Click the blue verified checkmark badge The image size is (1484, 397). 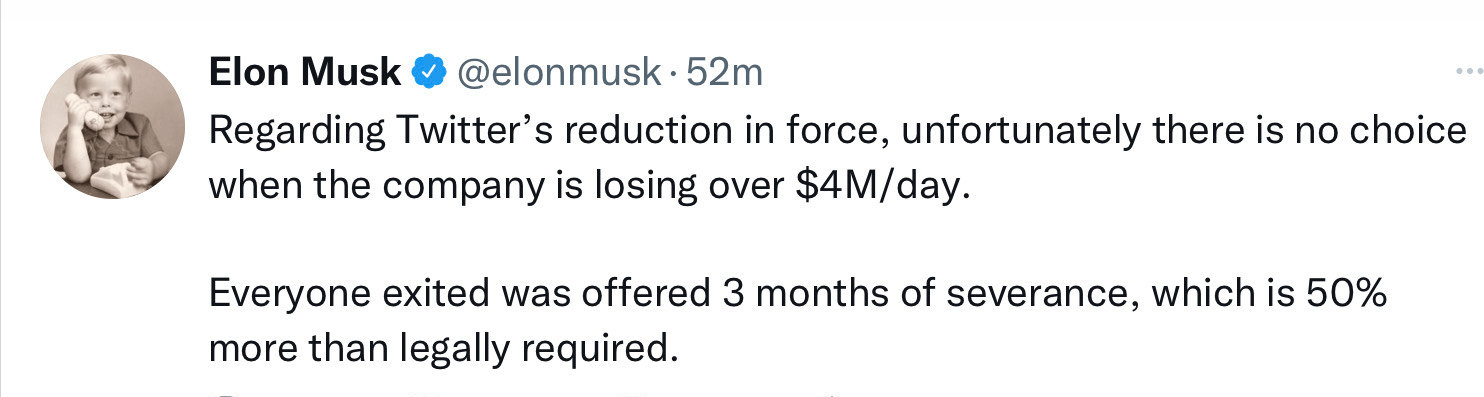[429, 73]
